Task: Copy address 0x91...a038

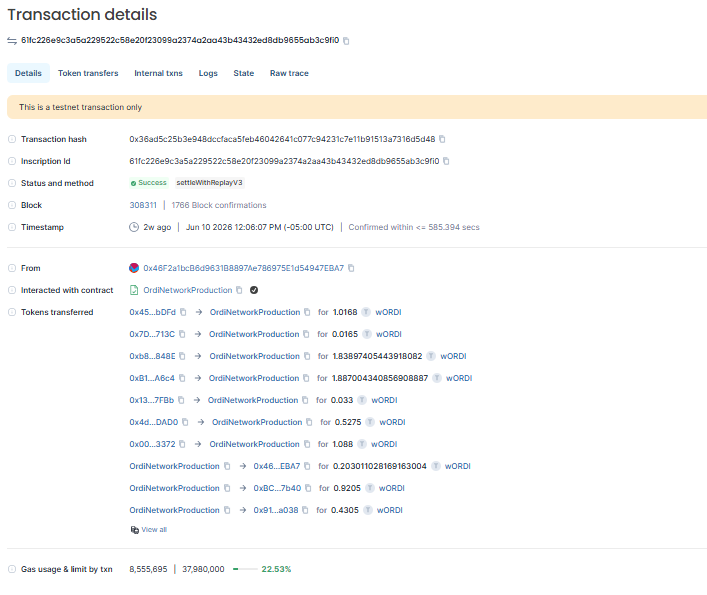Action: [x=305, y=510]
